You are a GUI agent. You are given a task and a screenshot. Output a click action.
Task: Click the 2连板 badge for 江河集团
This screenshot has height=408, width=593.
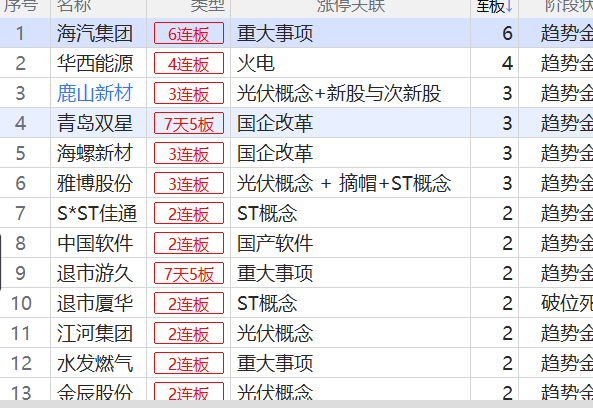[x=189, y=334]
